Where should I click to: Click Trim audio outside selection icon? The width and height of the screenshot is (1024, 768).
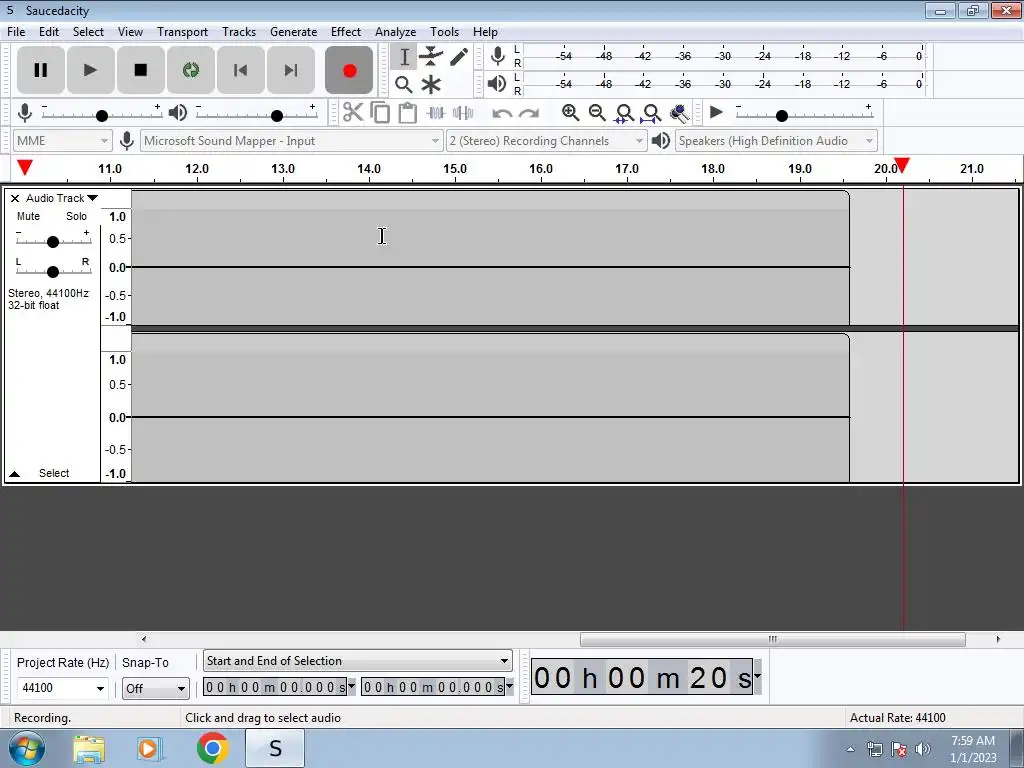(x=436, y=112)
